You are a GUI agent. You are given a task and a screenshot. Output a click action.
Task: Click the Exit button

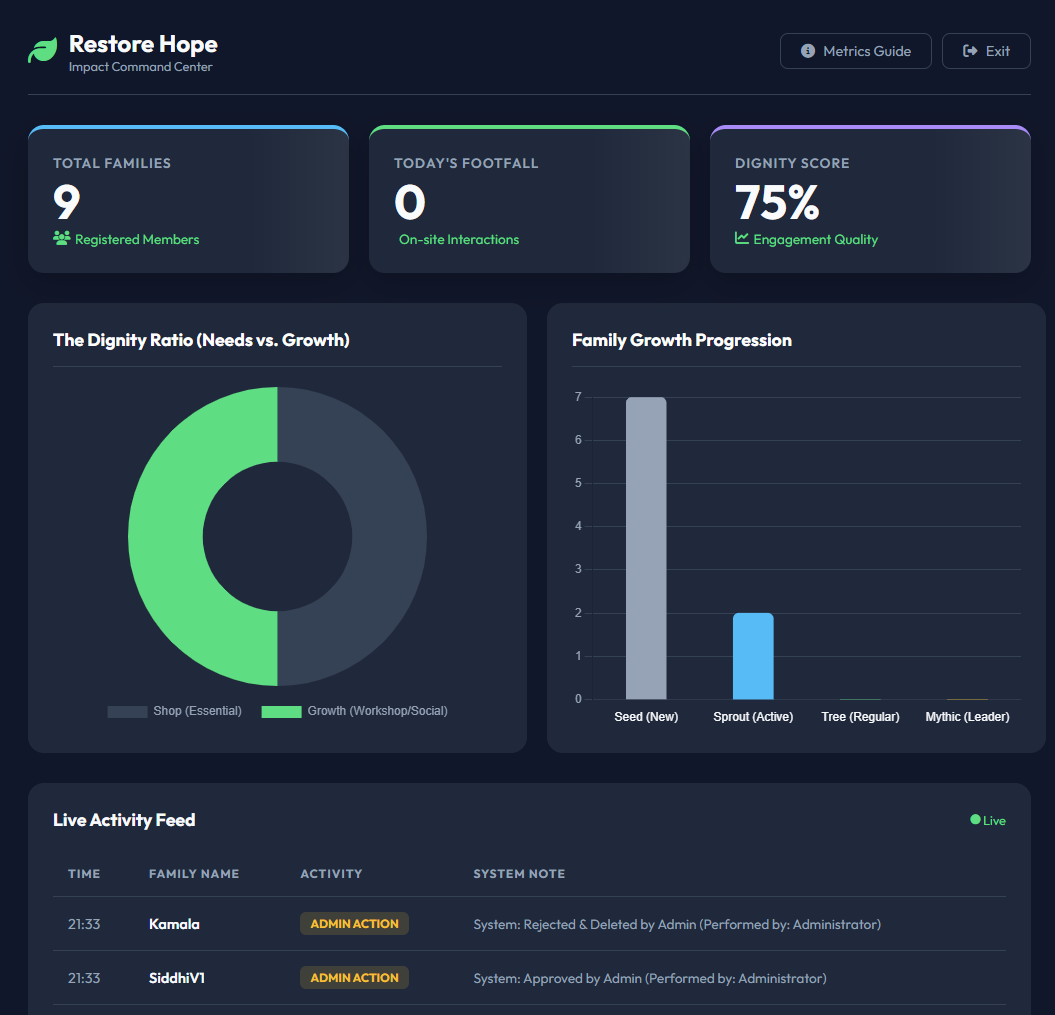point(986,51)
